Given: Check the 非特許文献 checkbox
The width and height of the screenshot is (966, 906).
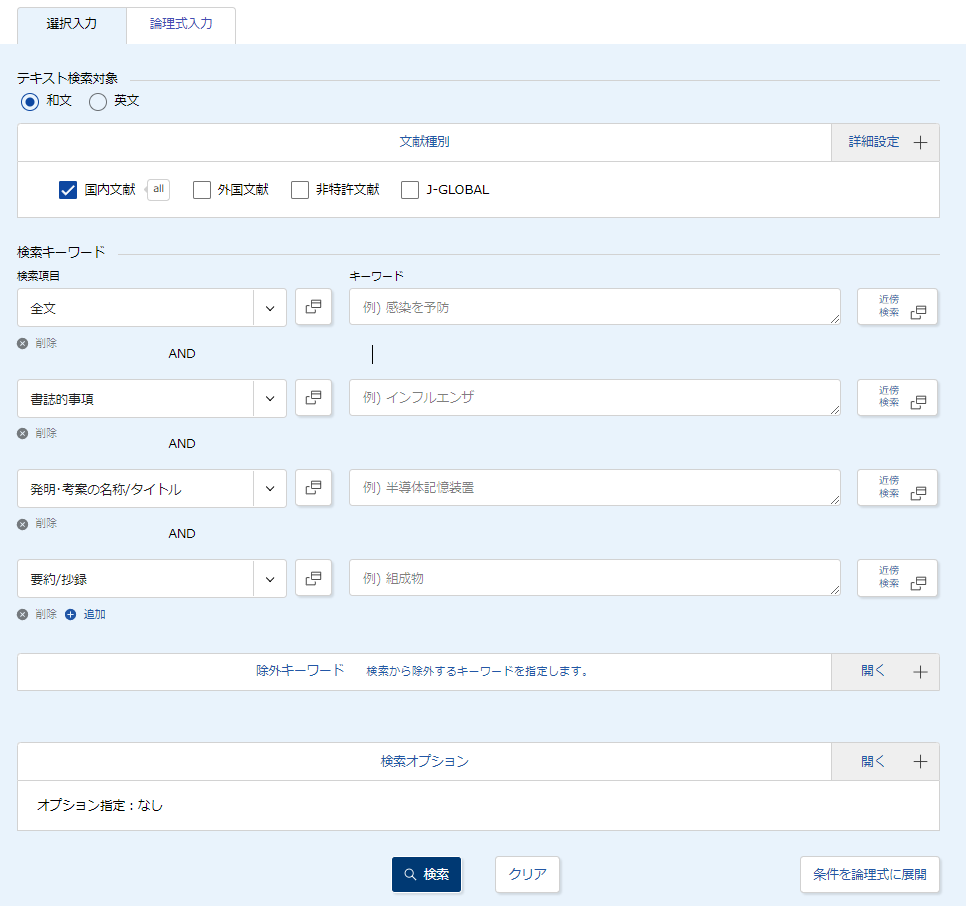Looking at the screenshot, I should (300, 190).
